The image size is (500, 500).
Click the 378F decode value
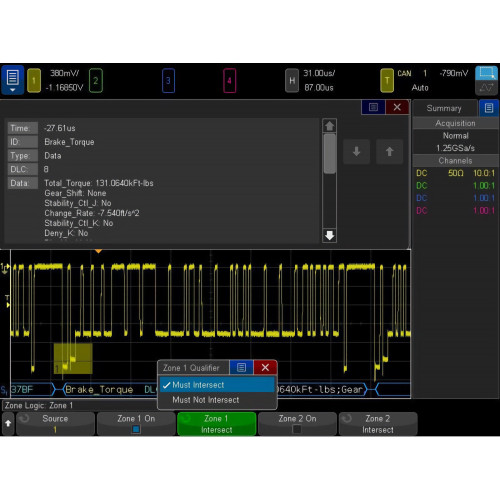[22, 389]
